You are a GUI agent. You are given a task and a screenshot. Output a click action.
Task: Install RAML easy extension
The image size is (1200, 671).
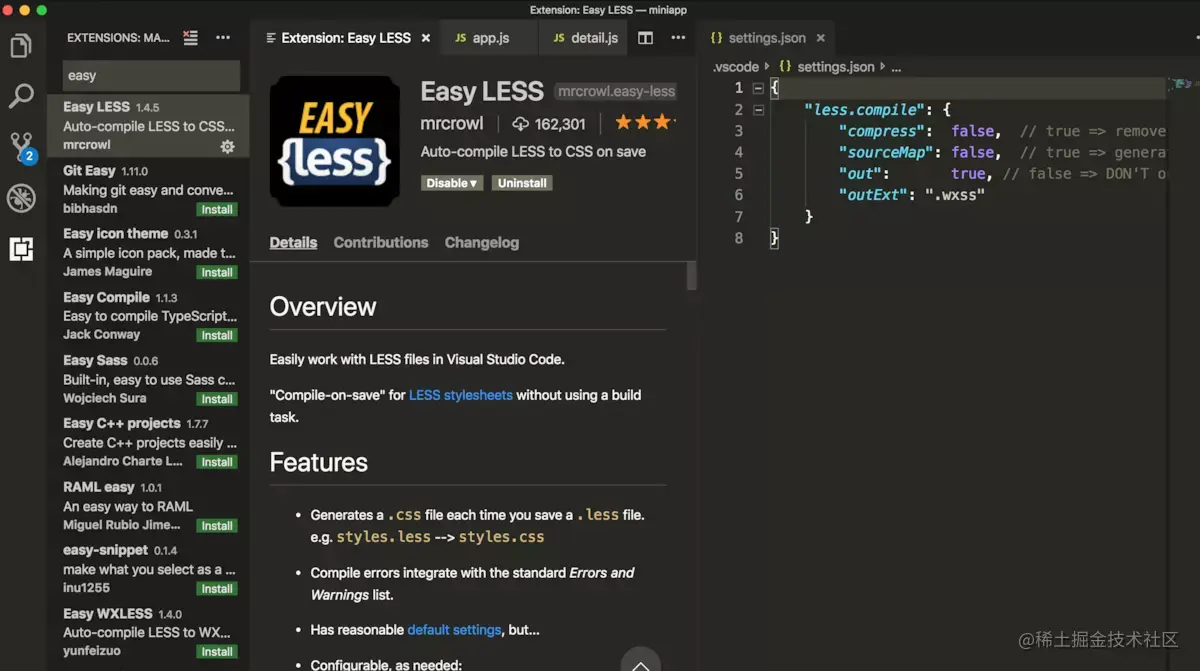pyautogui.click(x=217, y=526)
